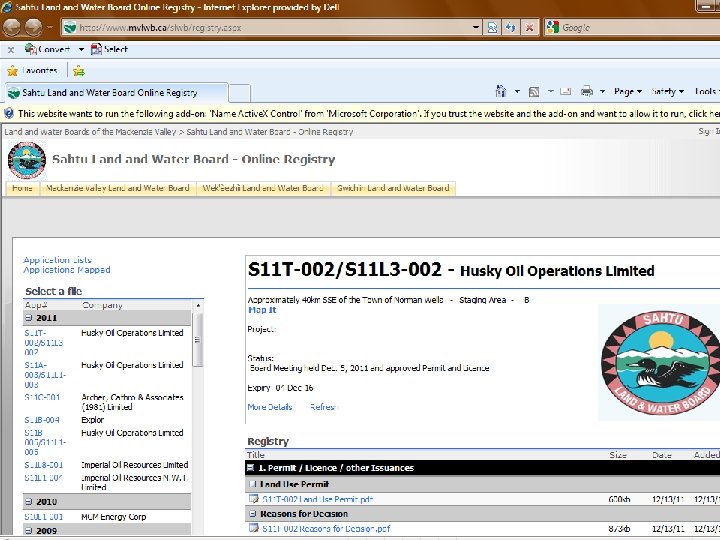Click the Home icon in command bar
This screenshot has height=540, width=720.
click(x=501, y=91)
